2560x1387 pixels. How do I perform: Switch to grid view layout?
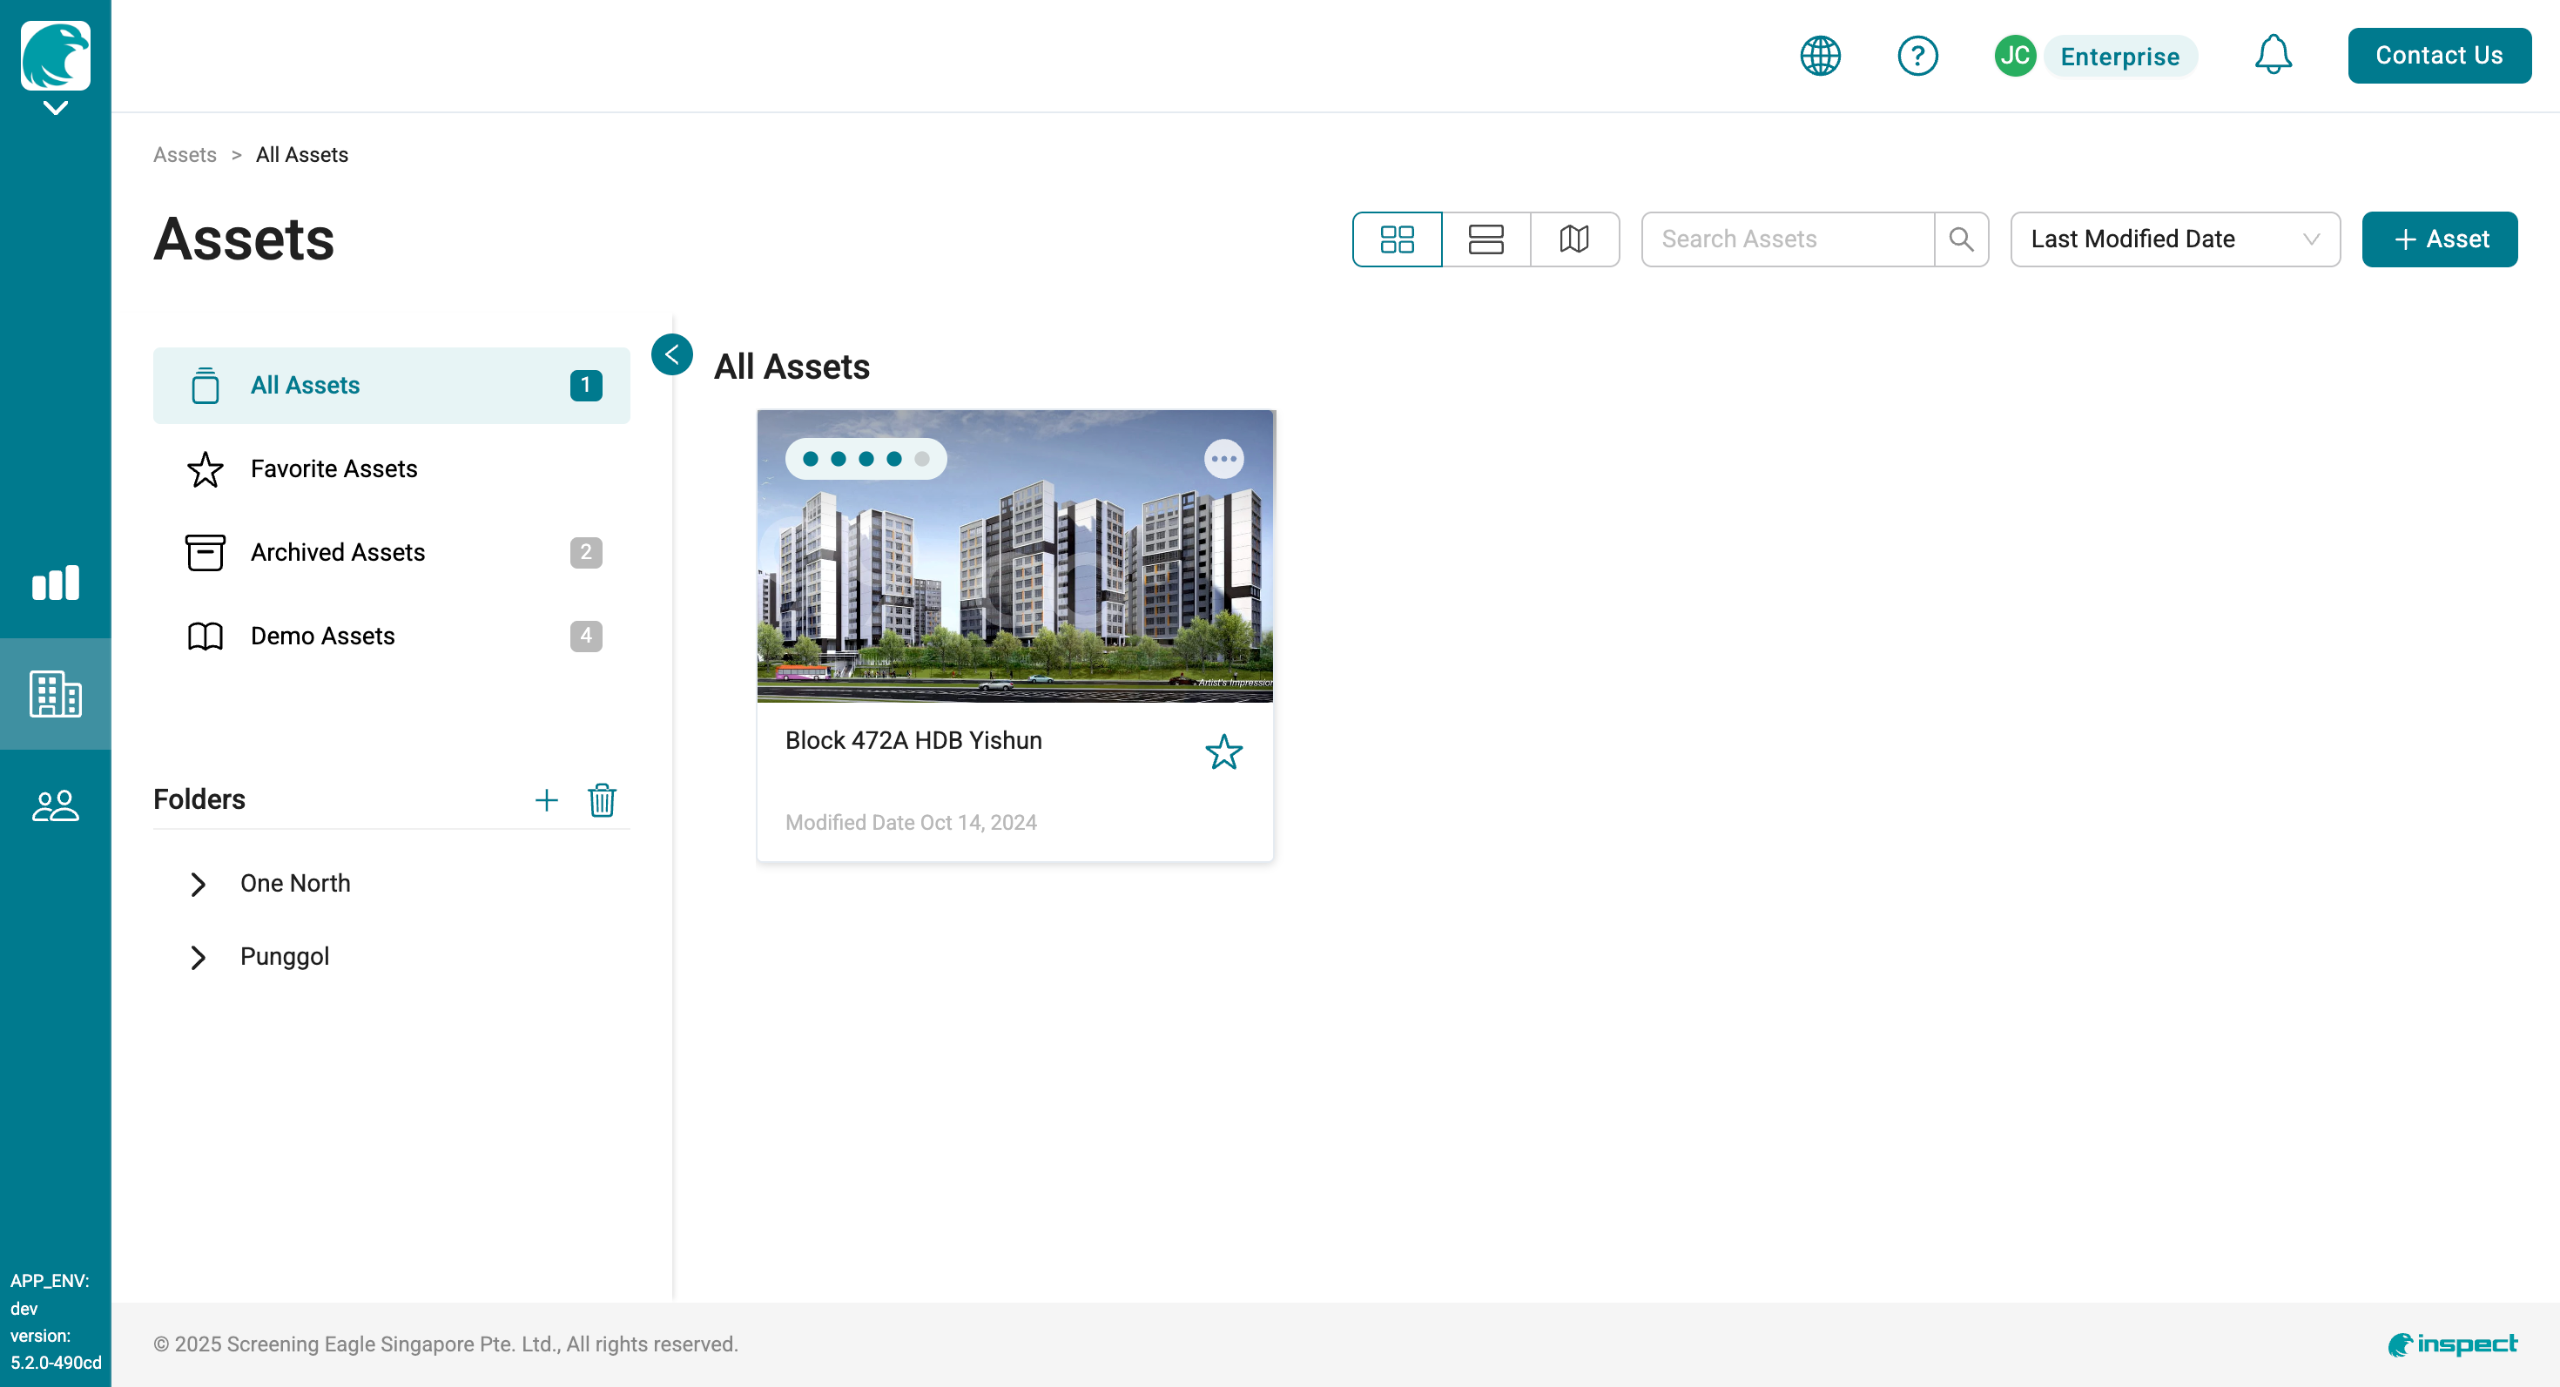(1396, 239)
